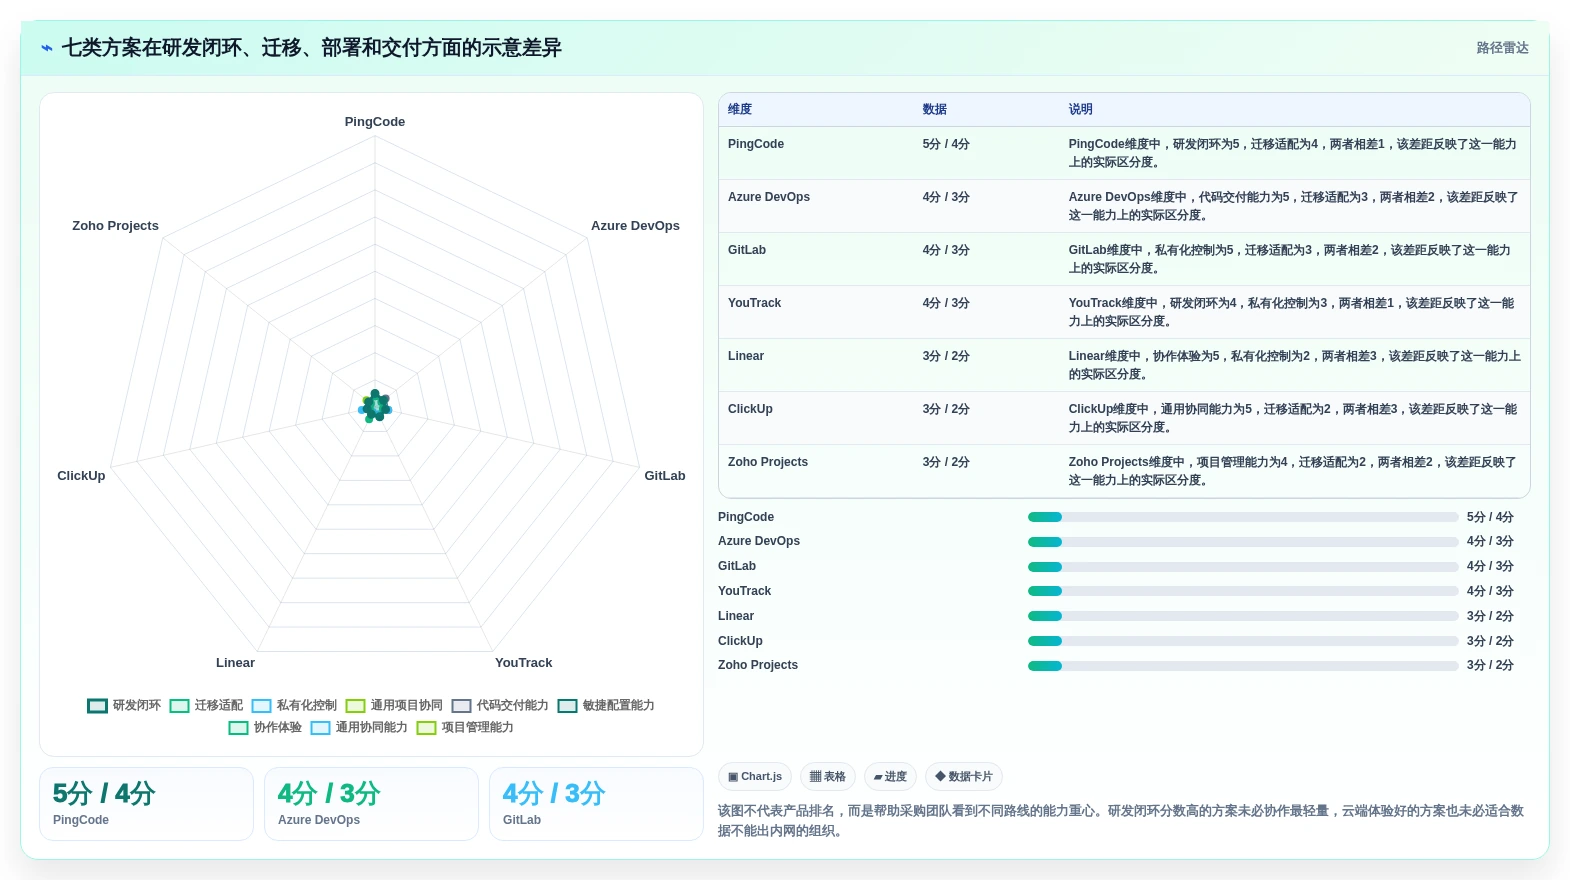Select the GitLab table row name
Screen dimensions: 1570x880
(x=747, y=250)
